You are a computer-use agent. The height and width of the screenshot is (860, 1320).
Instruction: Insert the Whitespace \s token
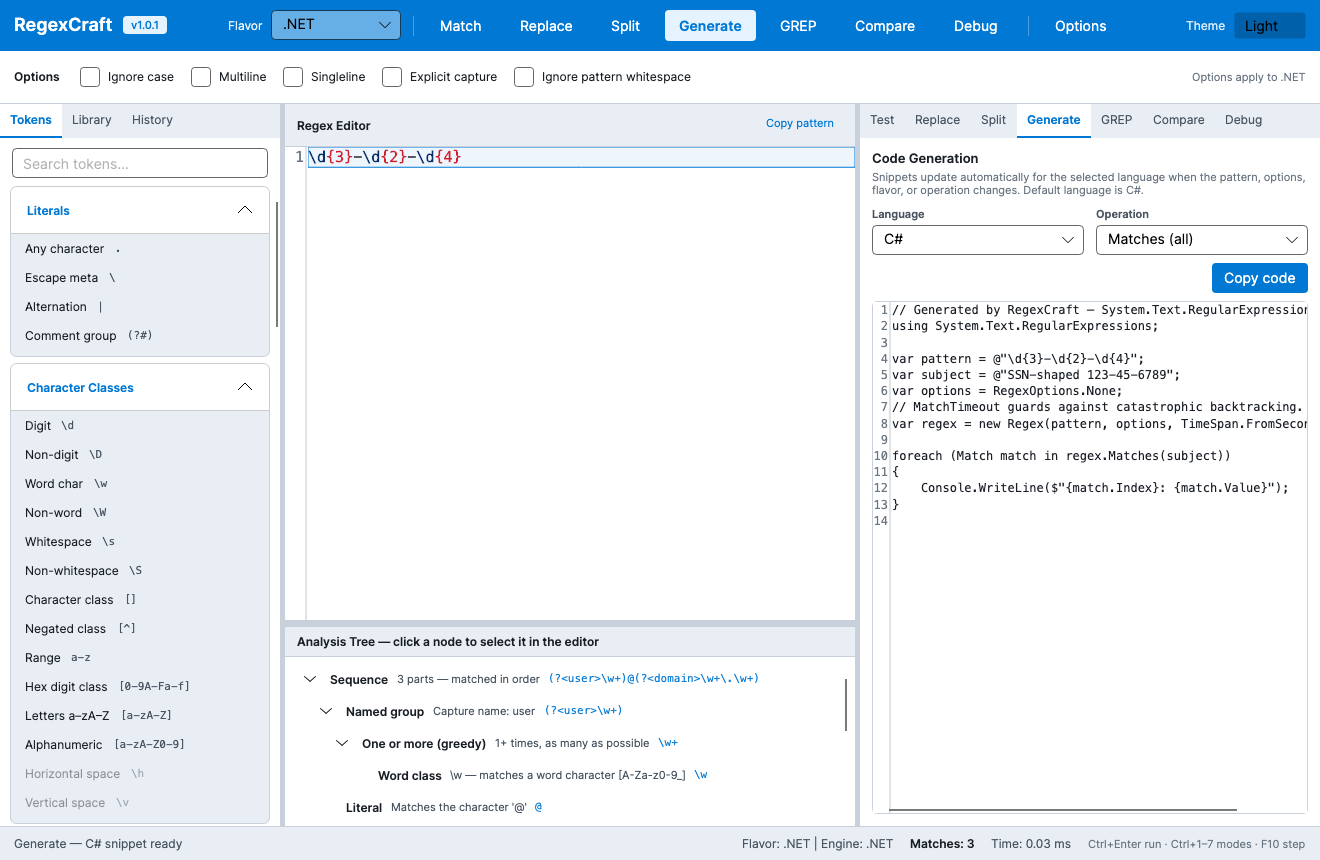tap(140, 542)
